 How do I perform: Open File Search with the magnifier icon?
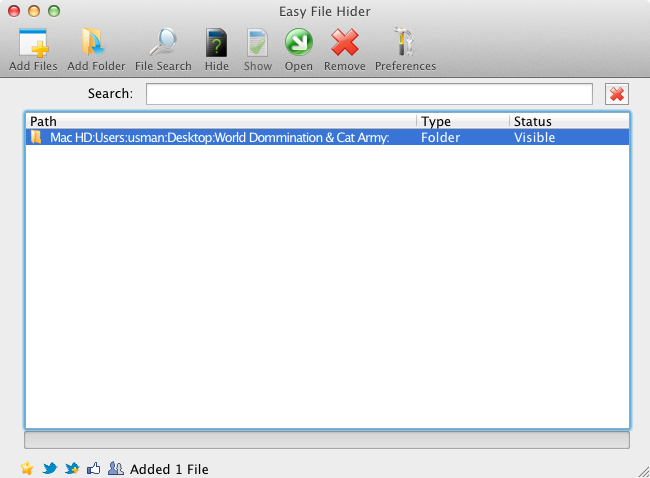coord(163,42)
